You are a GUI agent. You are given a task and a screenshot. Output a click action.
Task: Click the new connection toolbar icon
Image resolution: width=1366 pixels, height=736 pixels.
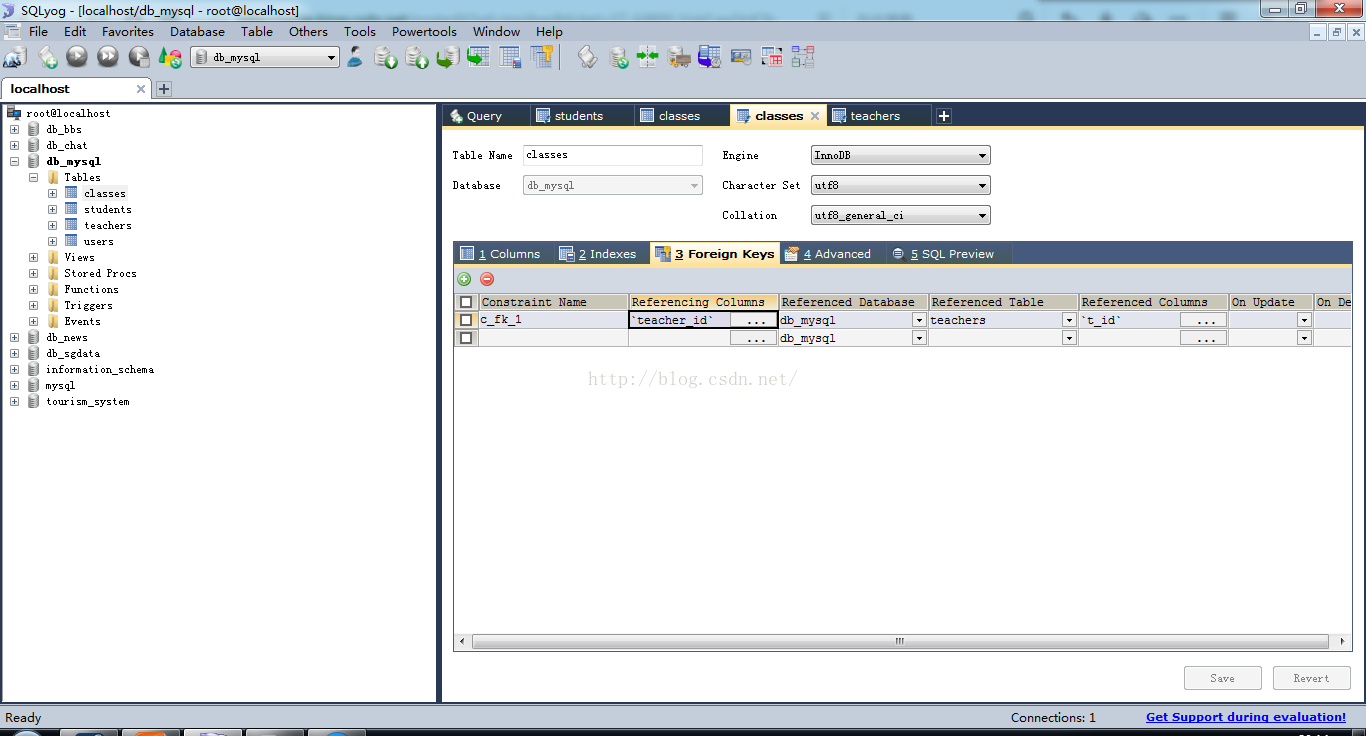pos(15,57)
